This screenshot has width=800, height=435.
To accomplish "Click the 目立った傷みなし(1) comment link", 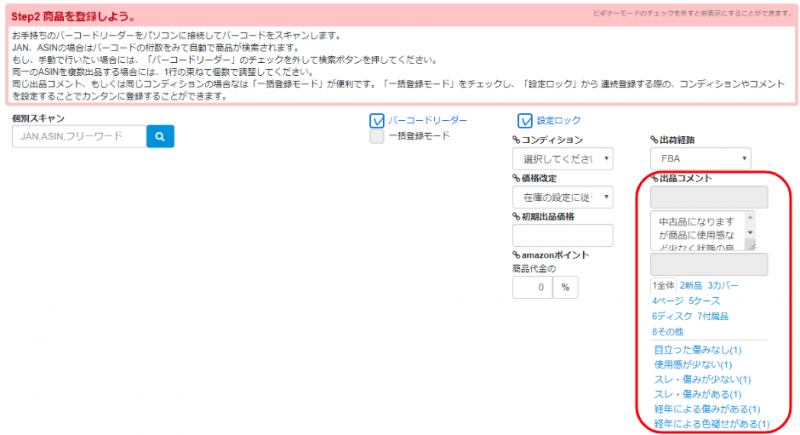I will (x=697, y=350).
